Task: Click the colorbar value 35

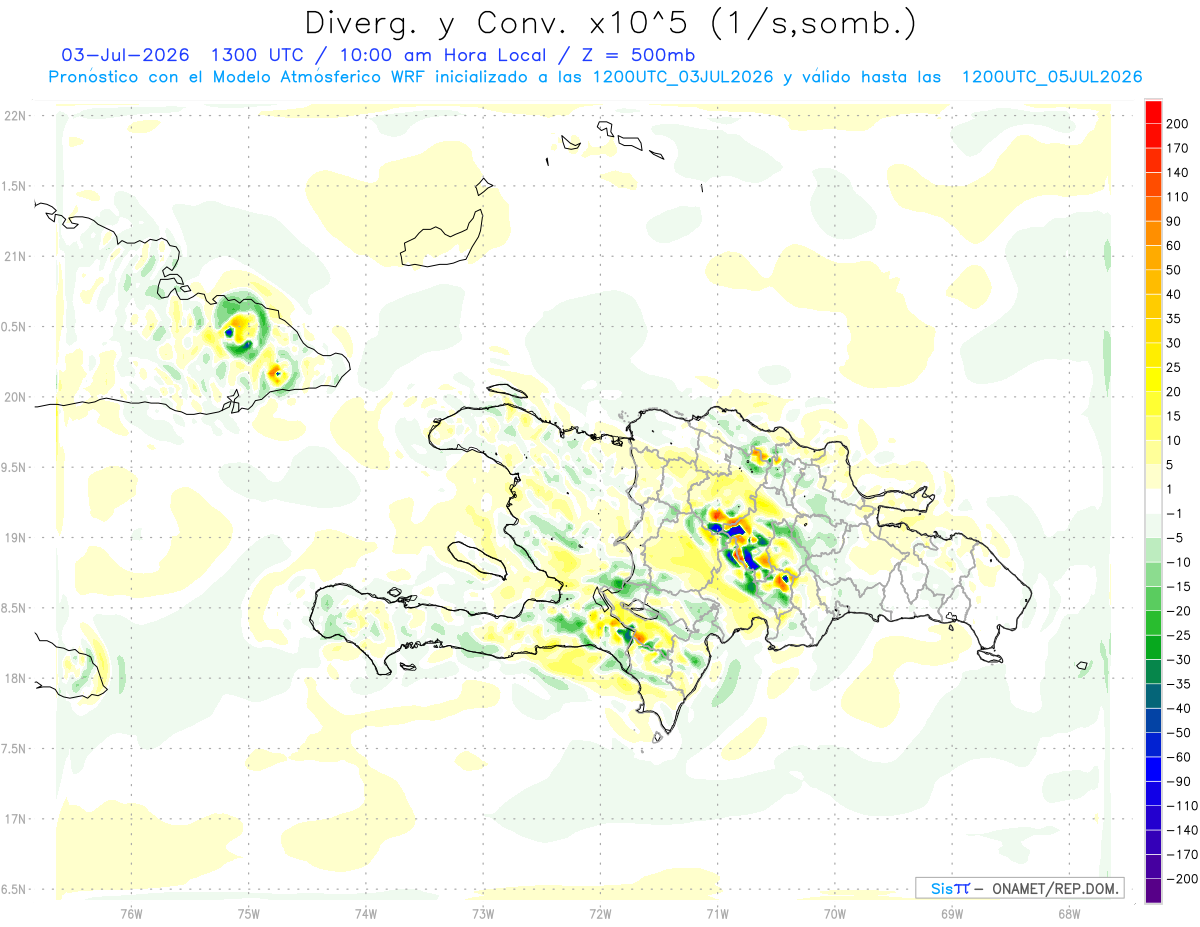Action: pos(1174,318)
